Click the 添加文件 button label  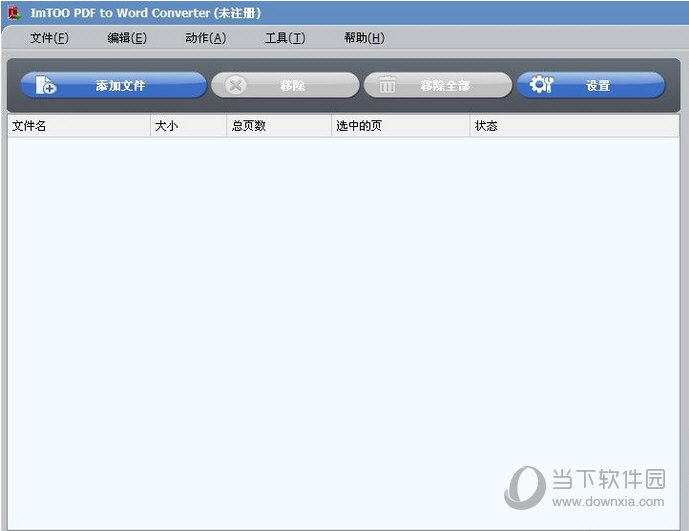pyautogui.click(x=120, y=85)
